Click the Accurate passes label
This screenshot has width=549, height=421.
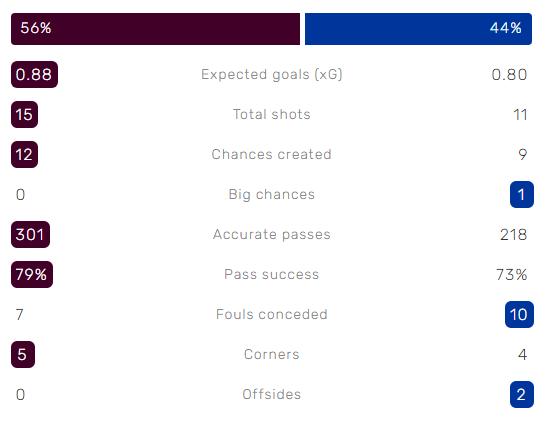point(272,235)
